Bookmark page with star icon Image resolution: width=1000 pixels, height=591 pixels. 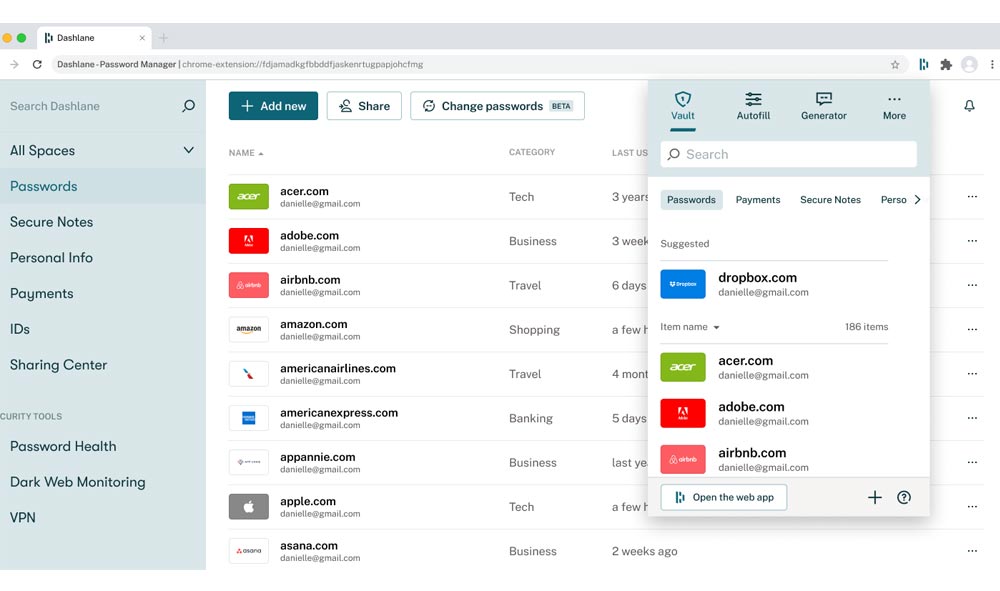[895, 64]
